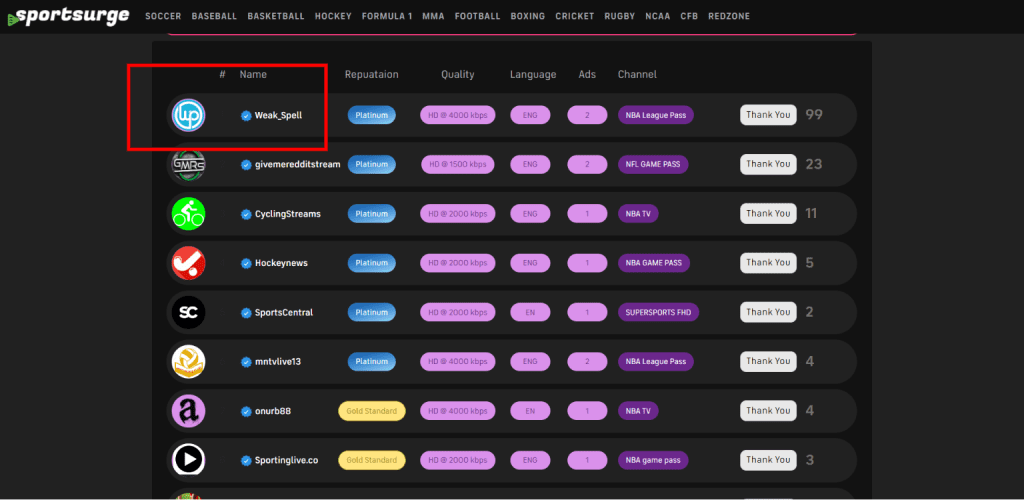Open the CyclingStreams stream link
Screen dimensions: 1024x500
[x=287, y=214]
